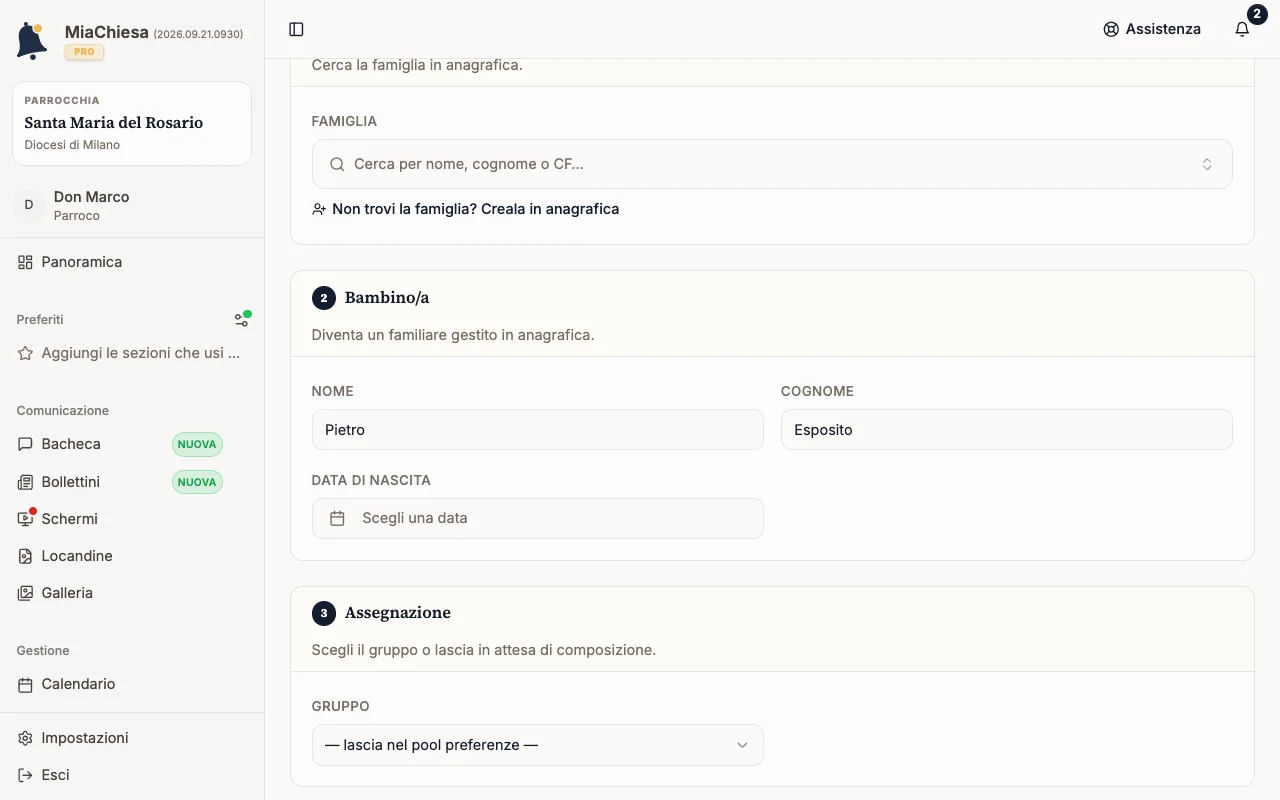Image resolution: width=1280 pixels, height=800 pixels.
Task: Toggle the sidebar panel icon
Action: click(296, 29)
